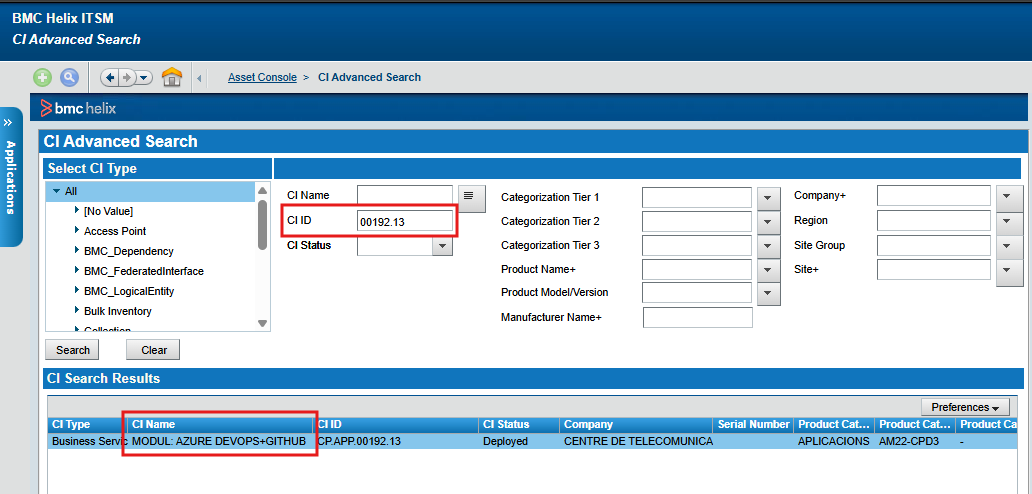This screenshot has width=1032, height=494.
Task: Open the Preferences menu button
Action: point(966,407)
